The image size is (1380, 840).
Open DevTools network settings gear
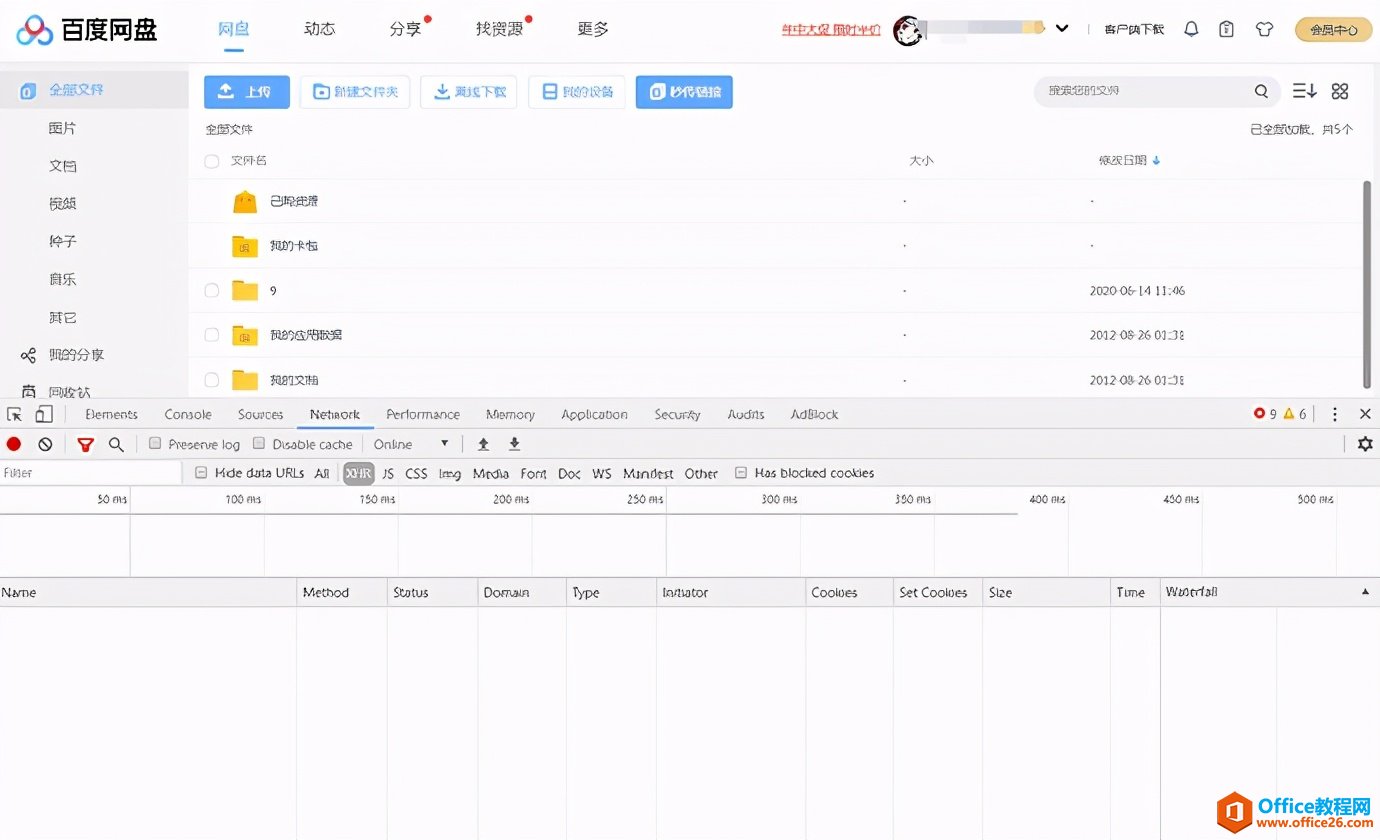point(1365,444)
